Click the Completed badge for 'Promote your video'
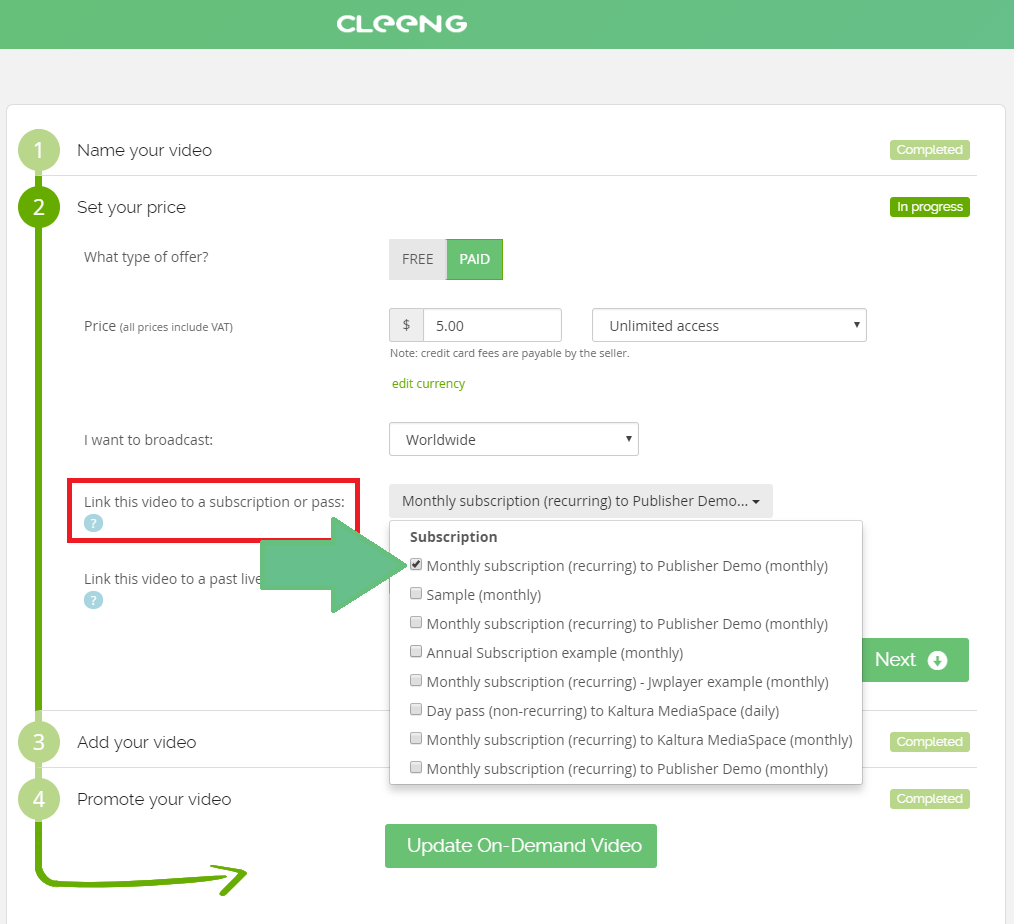1014x924 pixels. [x=929, y=799]
